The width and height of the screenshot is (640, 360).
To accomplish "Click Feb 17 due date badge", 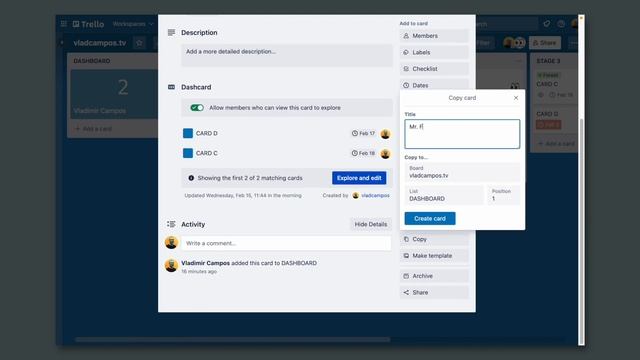I will click(x=363, y=133).
